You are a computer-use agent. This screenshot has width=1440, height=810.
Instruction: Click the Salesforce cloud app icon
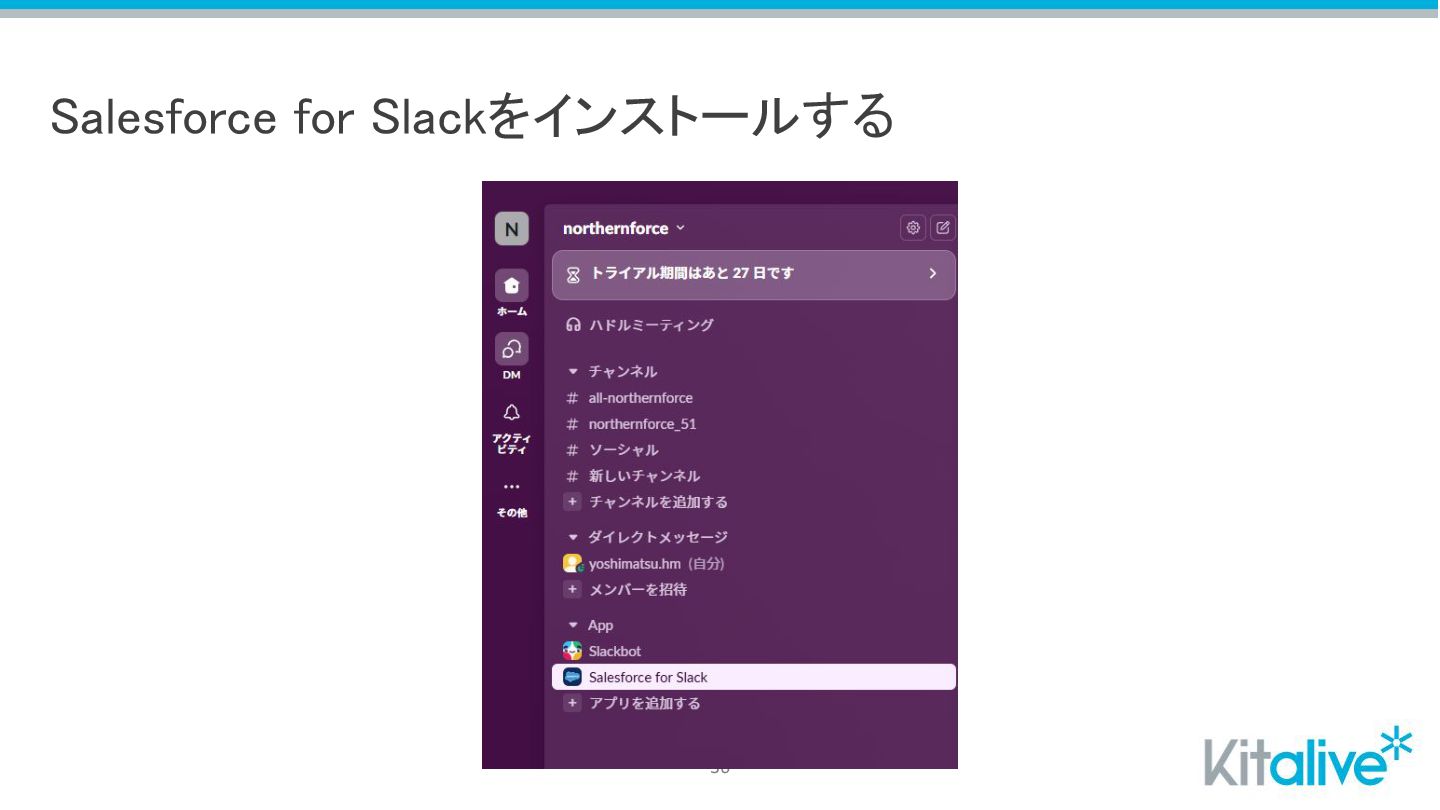pos(572,677)
